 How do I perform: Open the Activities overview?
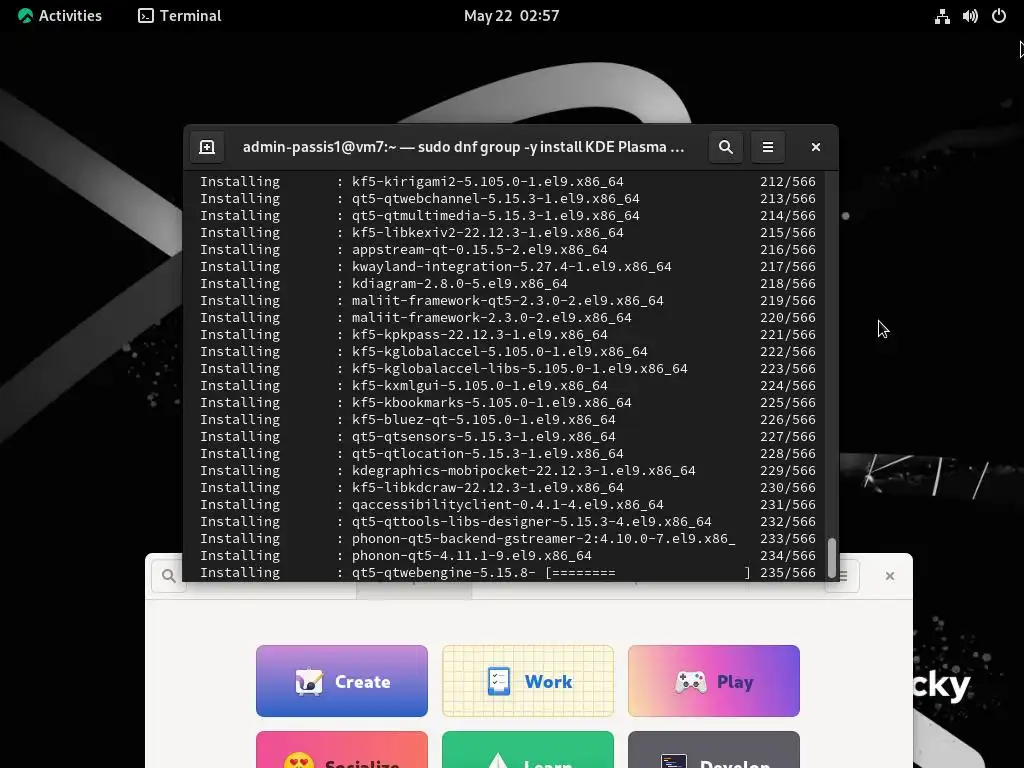pyautogui.click(x=59, y=16)
